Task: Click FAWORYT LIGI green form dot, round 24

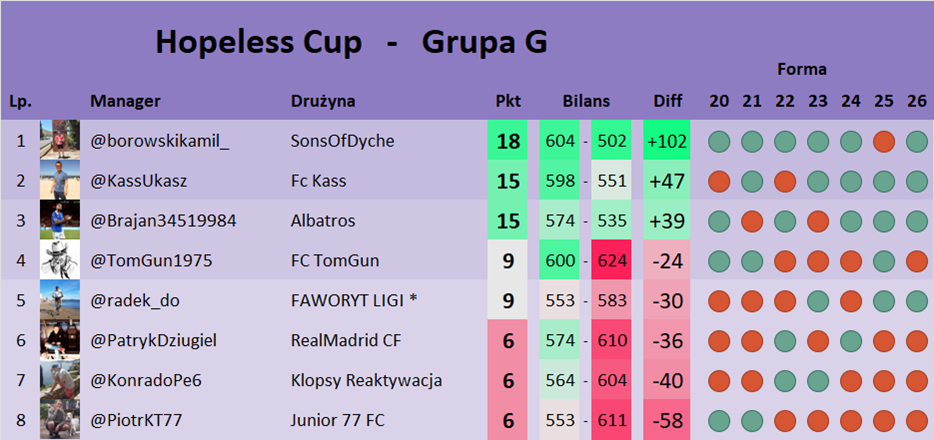Action: click(851, 301)
